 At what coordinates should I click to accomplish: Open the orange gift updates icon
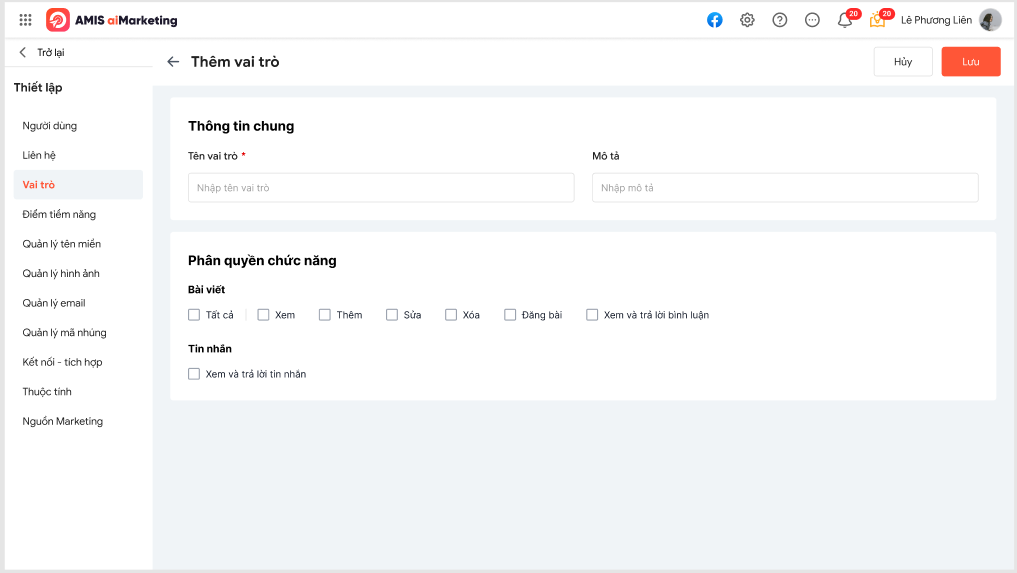point(877,20)
